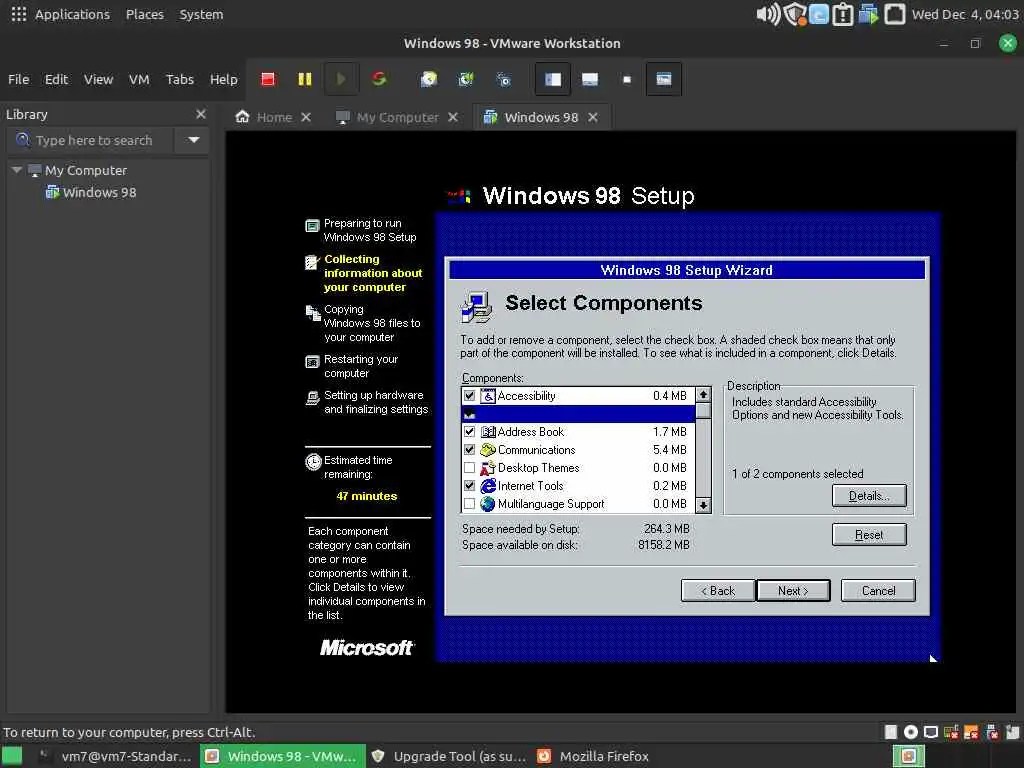Collapse the My Computer tree node
This screenshot has width=1024, height=768.
click(17, 170)
